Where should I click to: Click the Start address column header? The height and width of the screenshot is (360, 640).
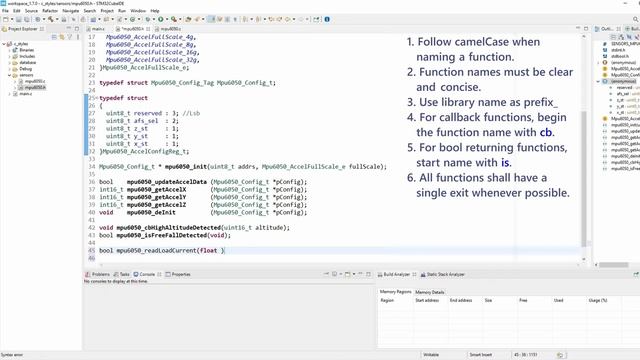(x=427, y=300)
